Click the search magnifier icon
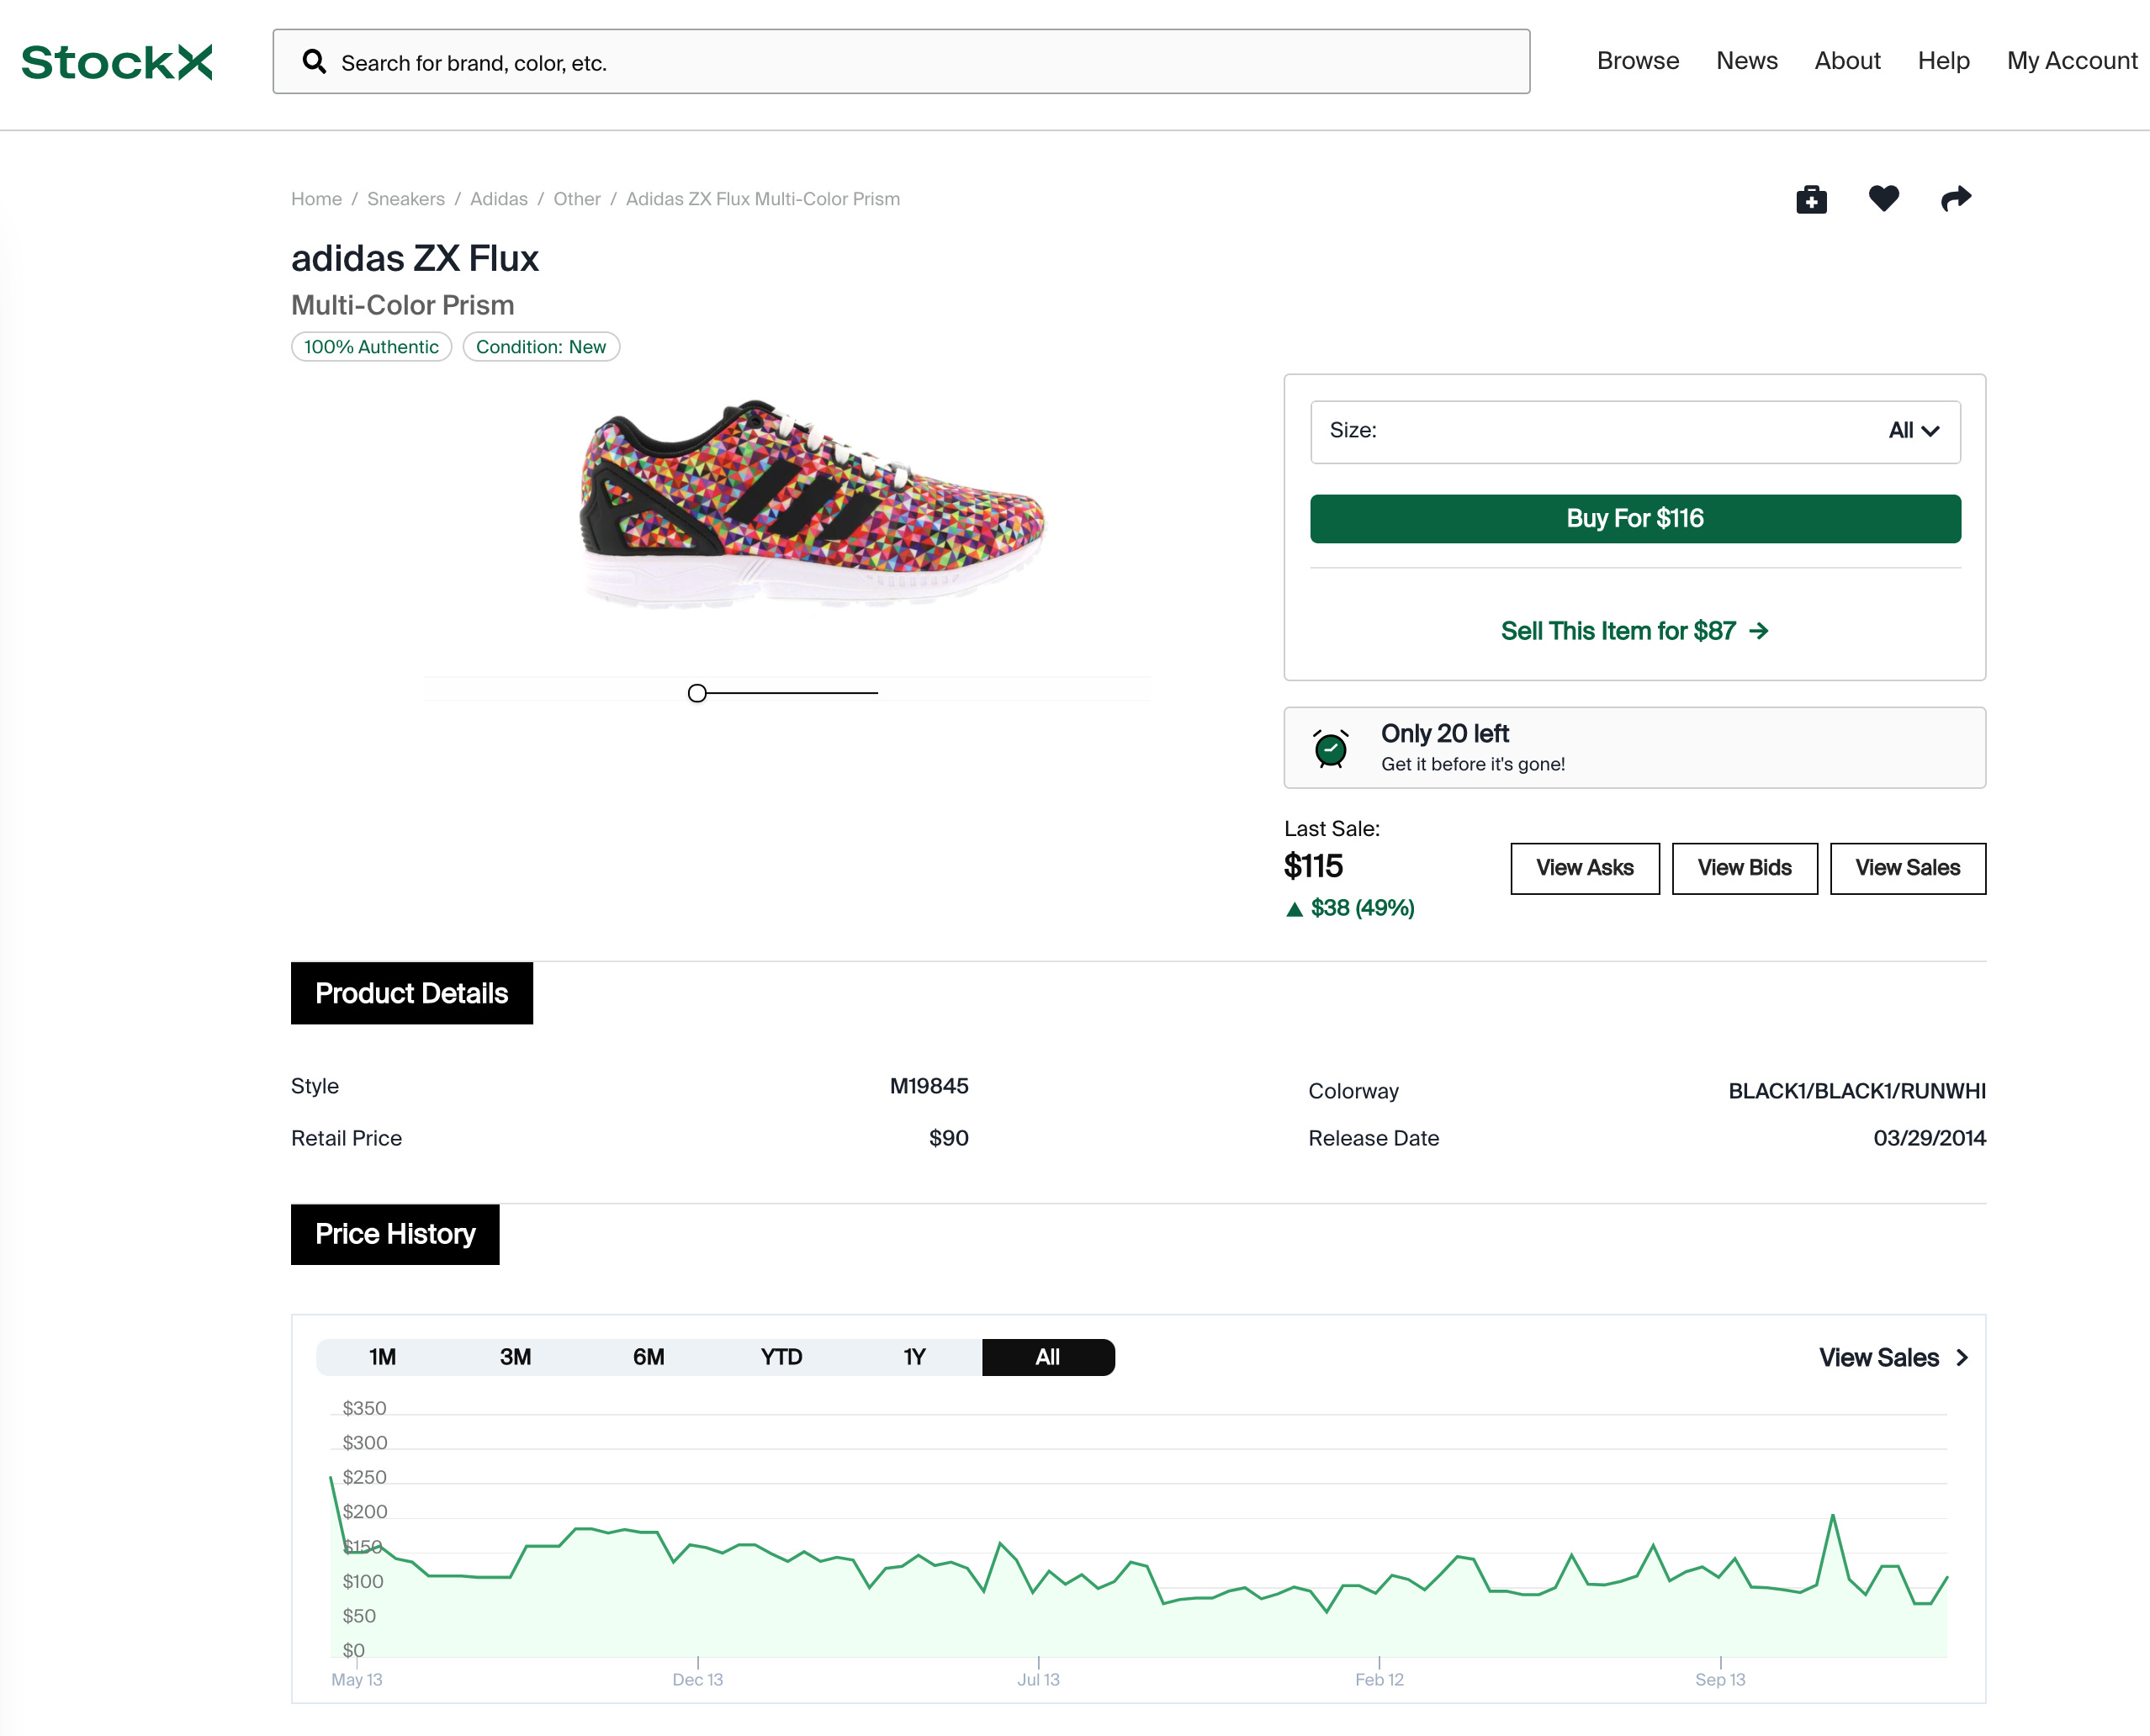2150x1736 pixels. click(314, 62)
